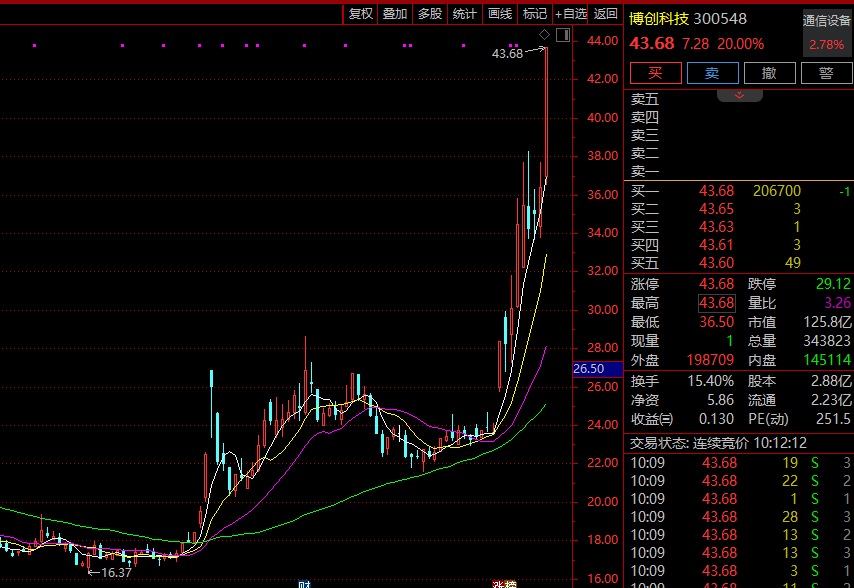Open the 统计 statistics tool
The width and height of the screenshot is (854, 588).
pyautogui.click(x=464, y=13)
